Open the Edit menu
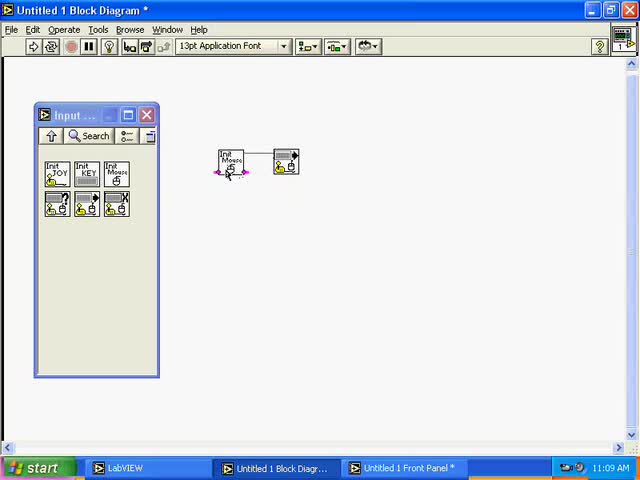The width and height of the screenshot is (640, 480). click(x=33, y=30)
